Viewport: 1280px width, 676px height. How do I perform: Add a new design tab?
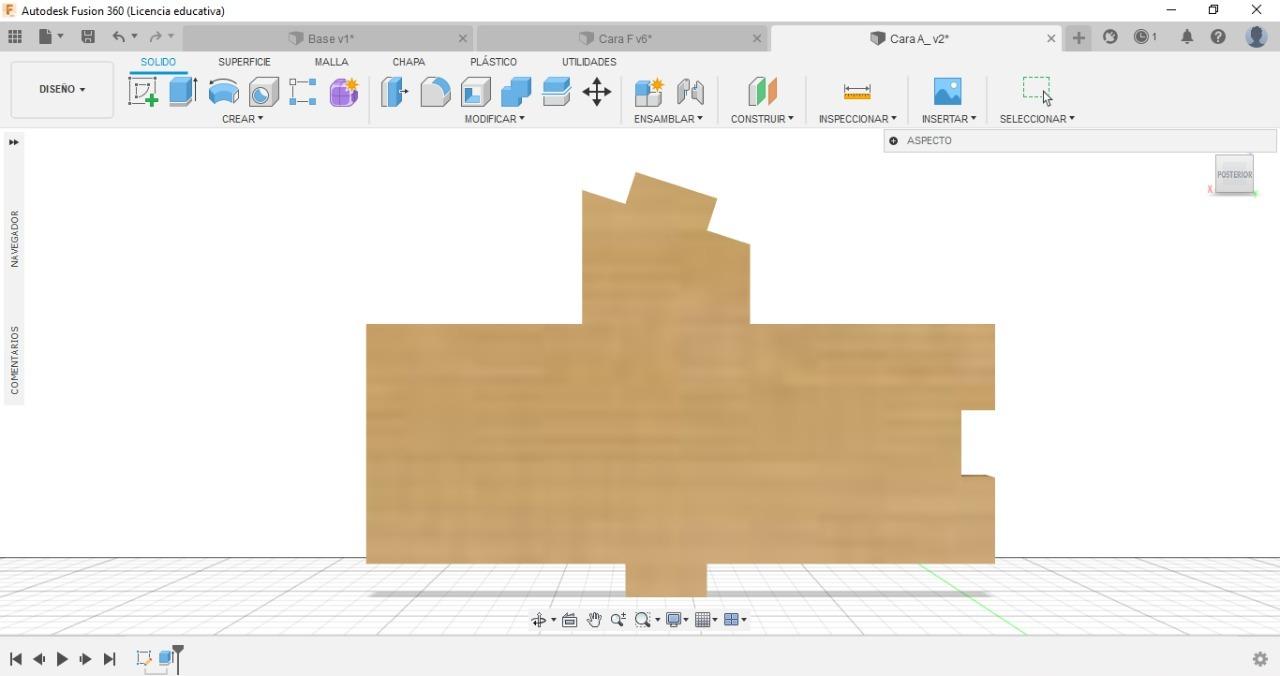coord(1078,38)
